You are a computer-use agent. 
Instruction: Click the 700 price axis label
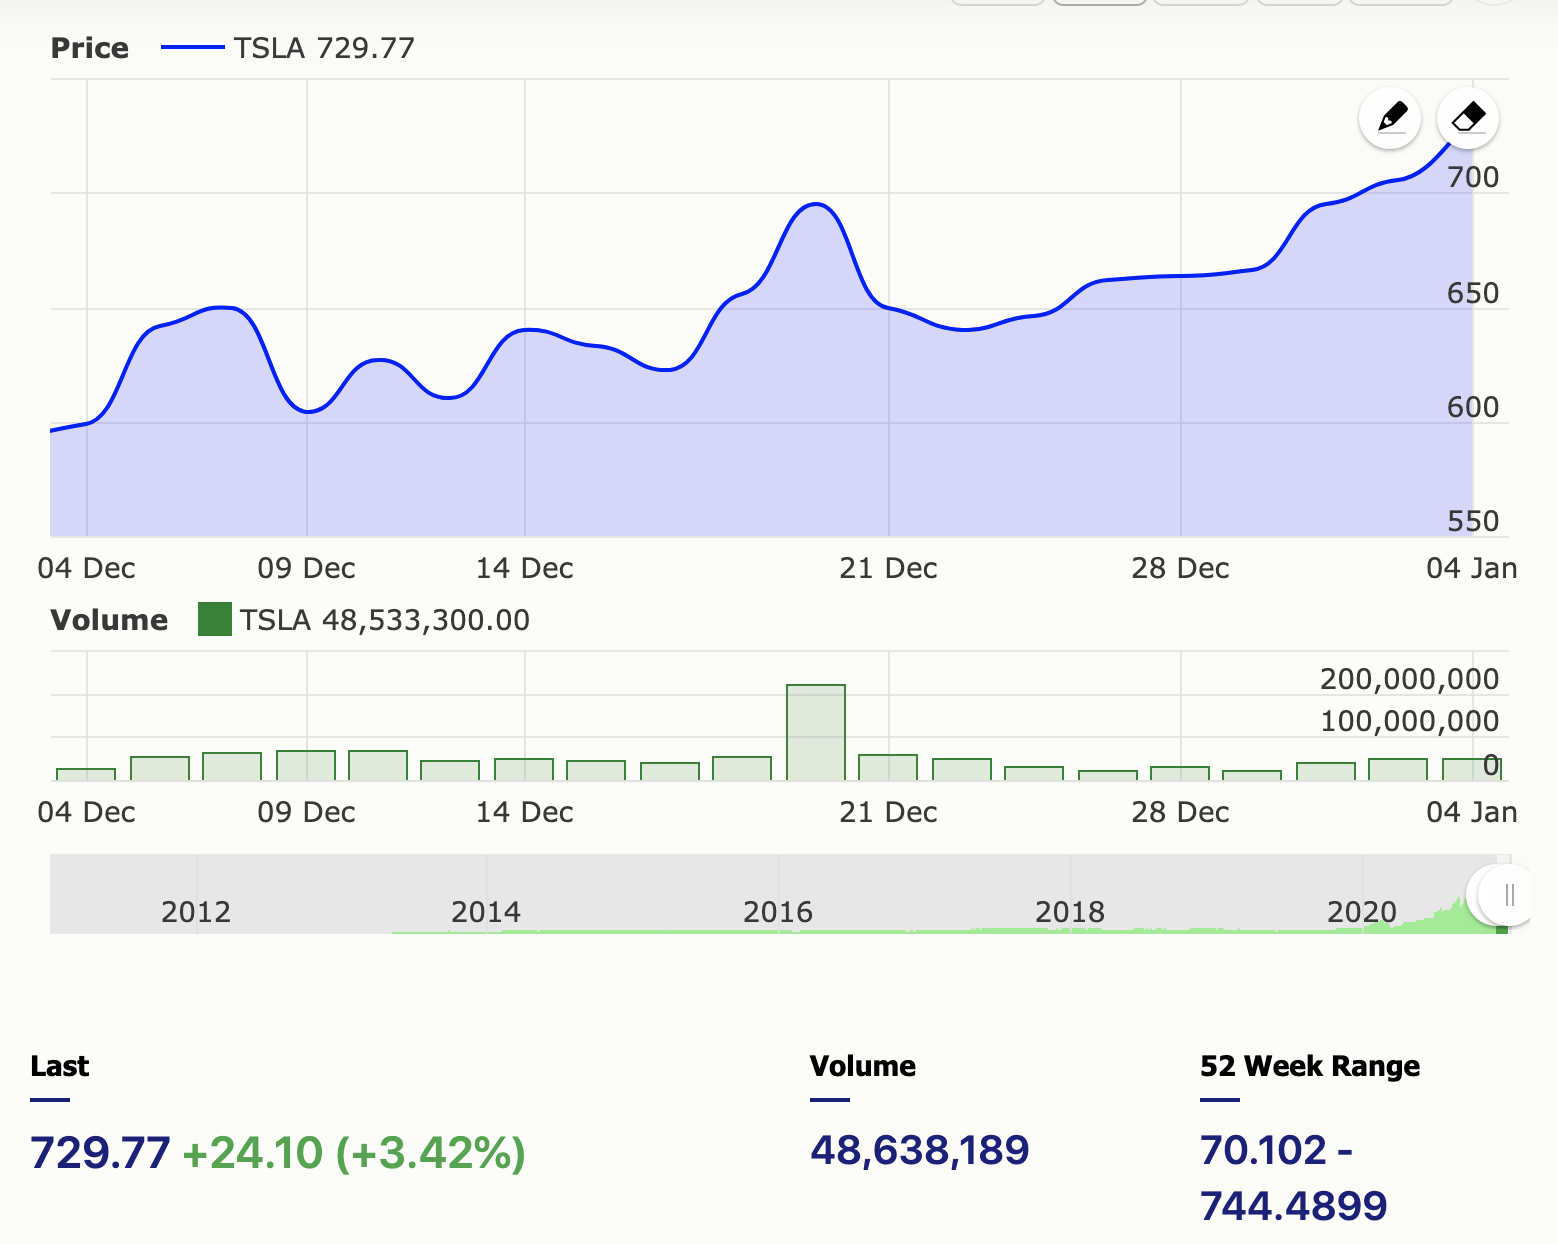point(1473,177)
